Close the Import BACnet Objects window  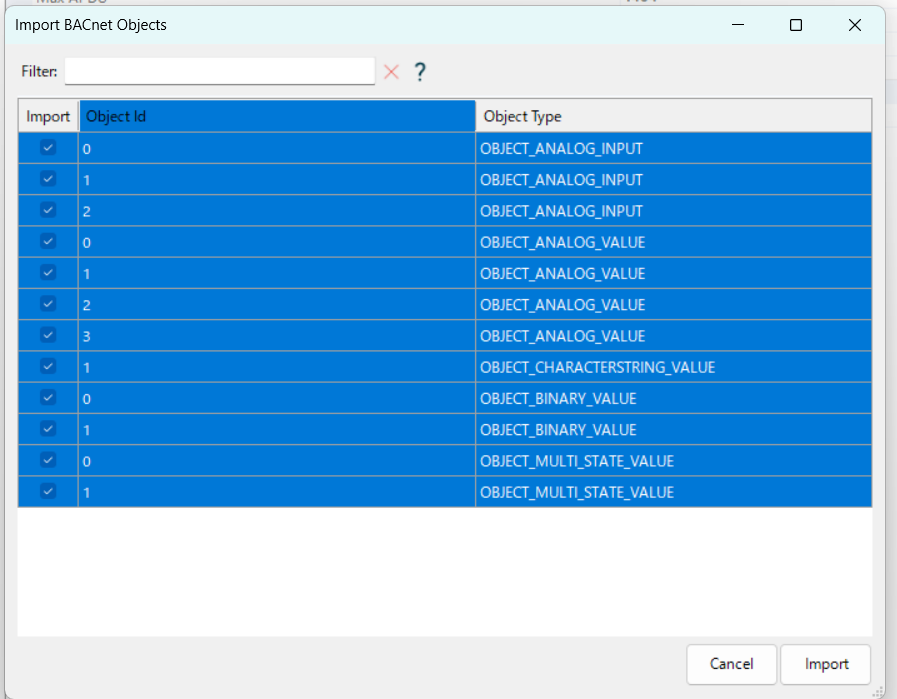855,25
